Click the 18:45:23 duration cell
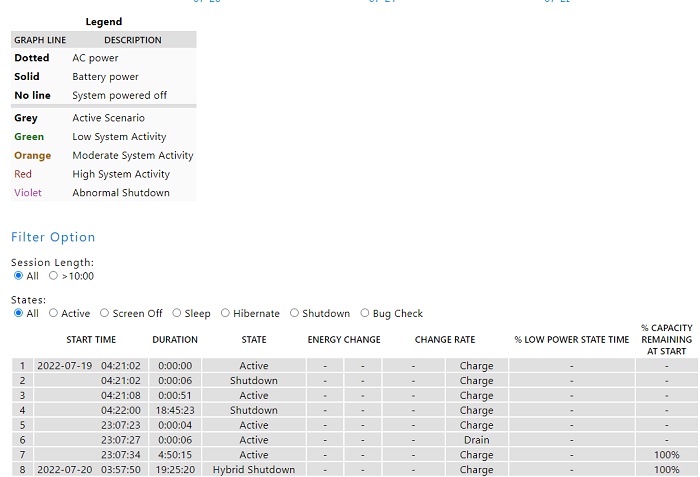The width and height of the screenshot is (700, 477). click(x=175, y=410)
